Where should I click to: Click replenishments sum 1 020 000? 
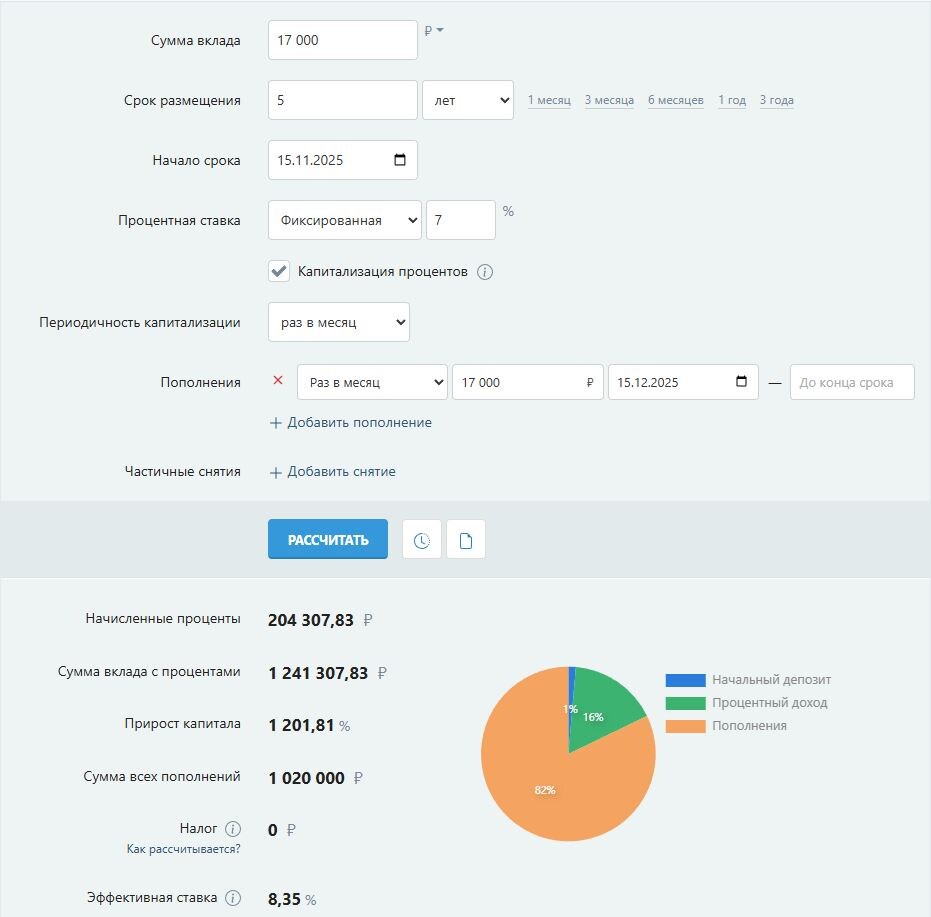coord(306,778)
